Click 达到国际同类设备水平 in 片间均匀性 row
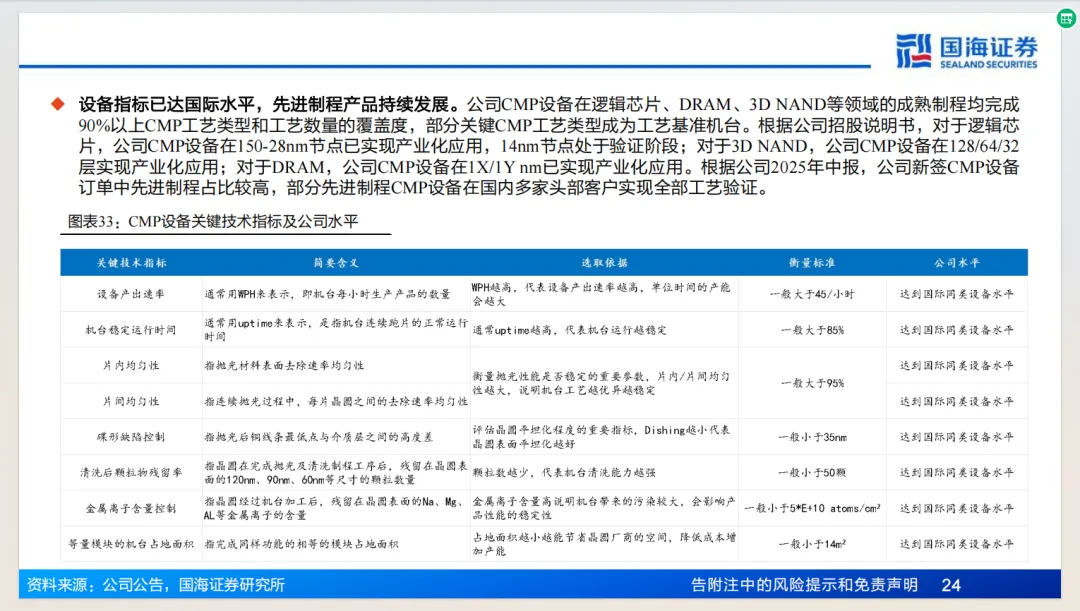This screenshot has height=611, width=1080. click(x=957, y=401)
